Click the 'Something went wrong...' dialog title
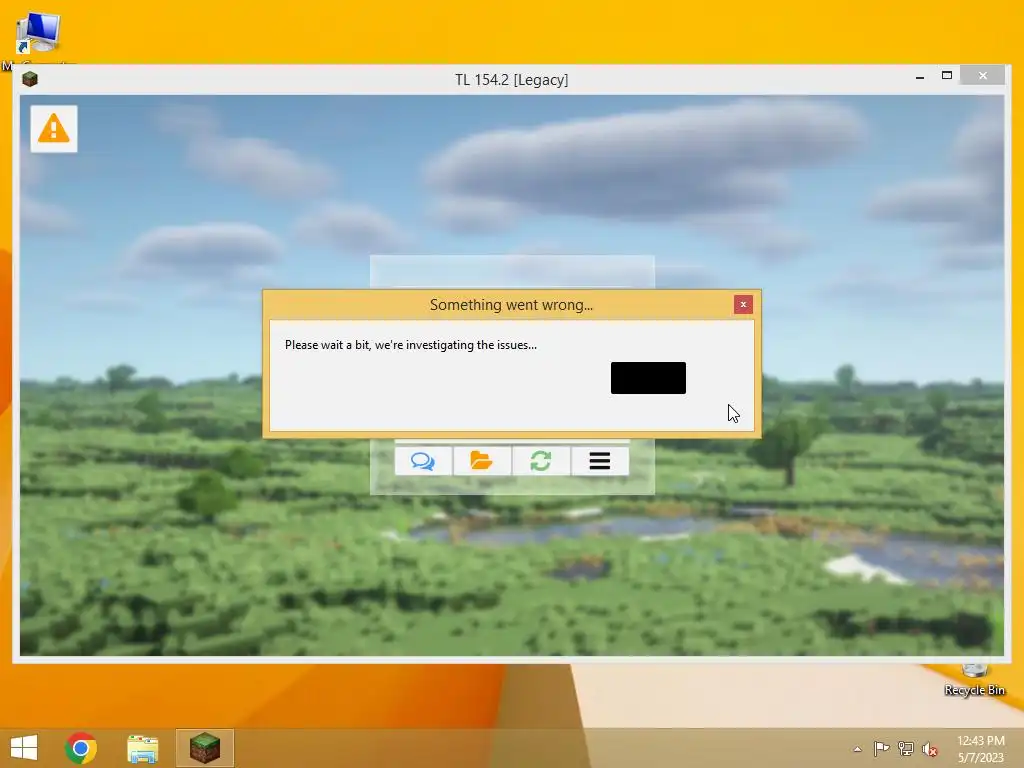This screenshot has width=1024, height=768. pos(511,305)
